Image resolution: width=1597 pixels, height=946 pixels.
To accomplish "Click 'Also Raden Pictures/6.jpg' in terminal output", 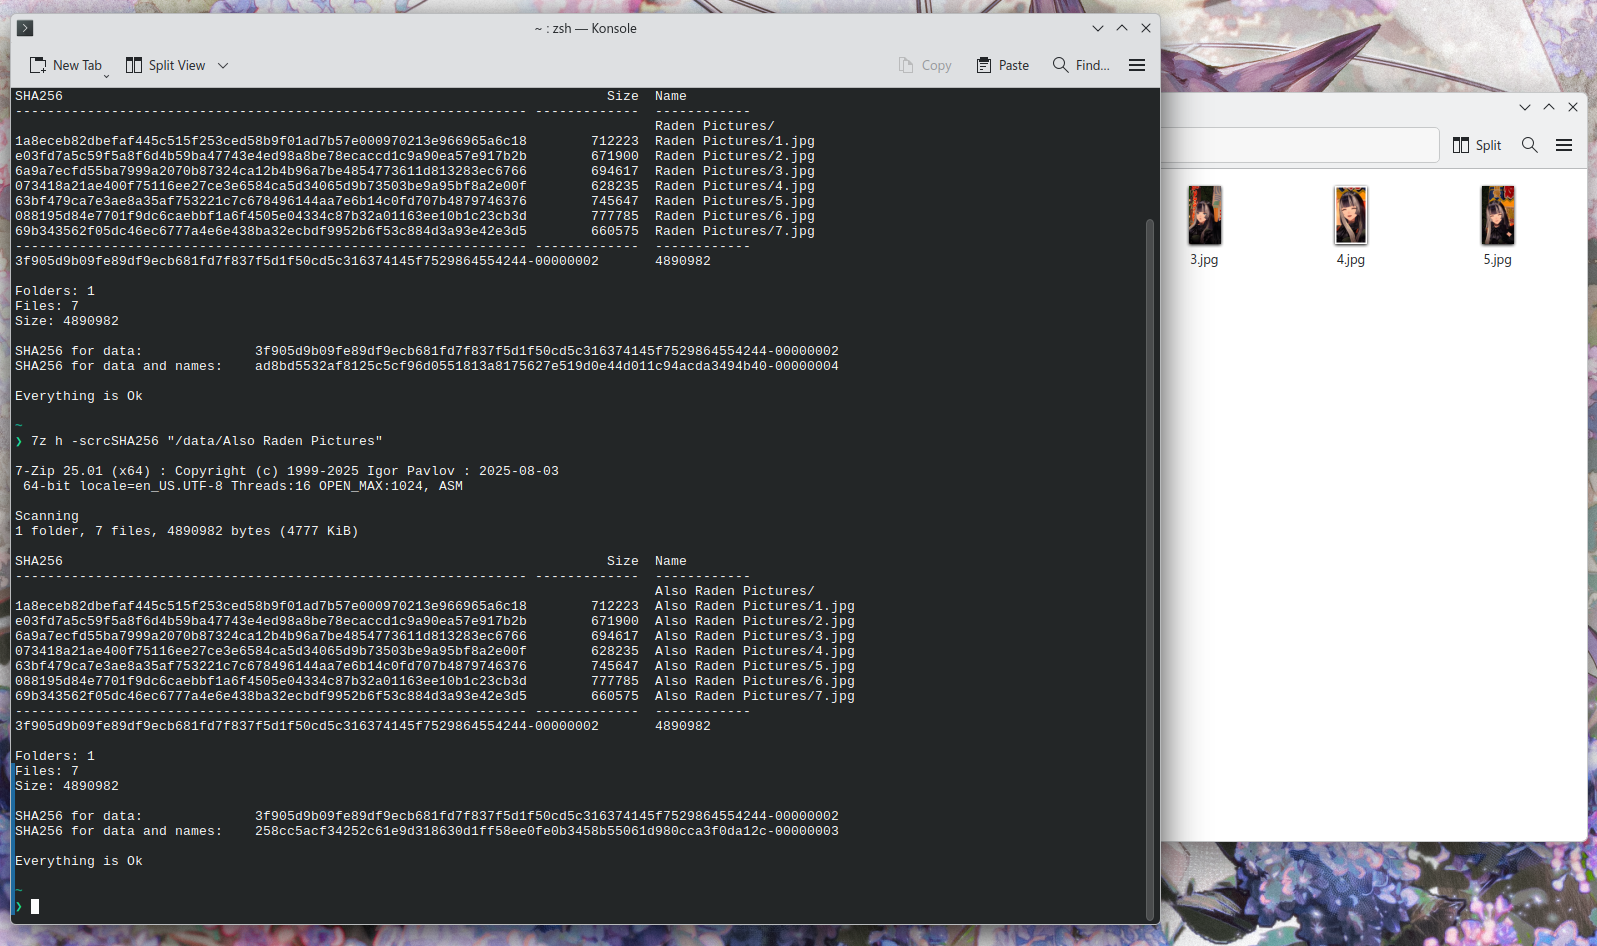I will pos(755,681).
